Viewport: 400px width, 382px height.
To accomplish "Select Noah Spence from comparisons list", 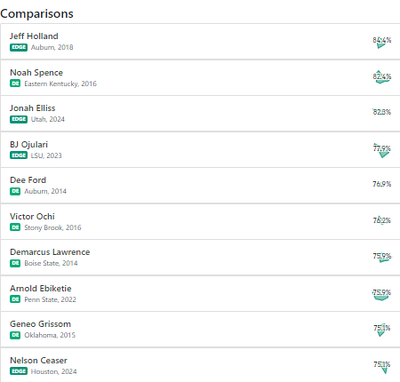I will point(200,78).
